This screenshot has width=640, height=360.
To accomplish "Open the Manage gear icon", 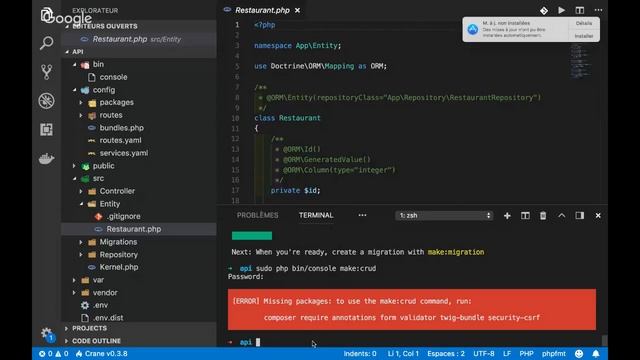I will pos(47,334).
